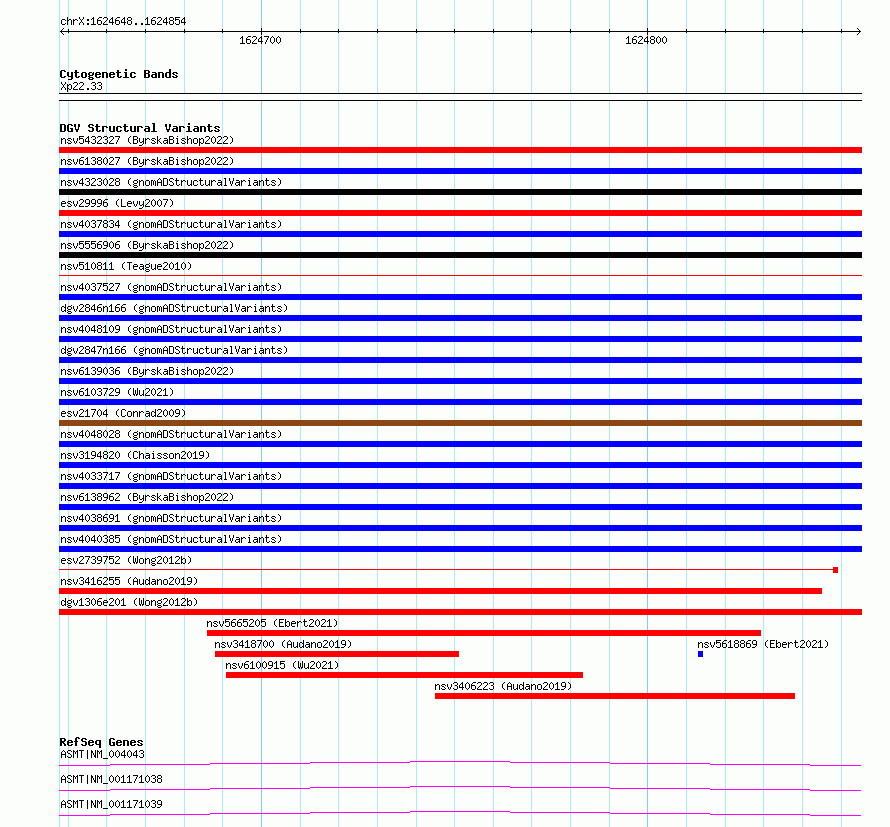Click the nsv4038691 gnomAD variant label
The image size is (890, 827).
[171, 518]
